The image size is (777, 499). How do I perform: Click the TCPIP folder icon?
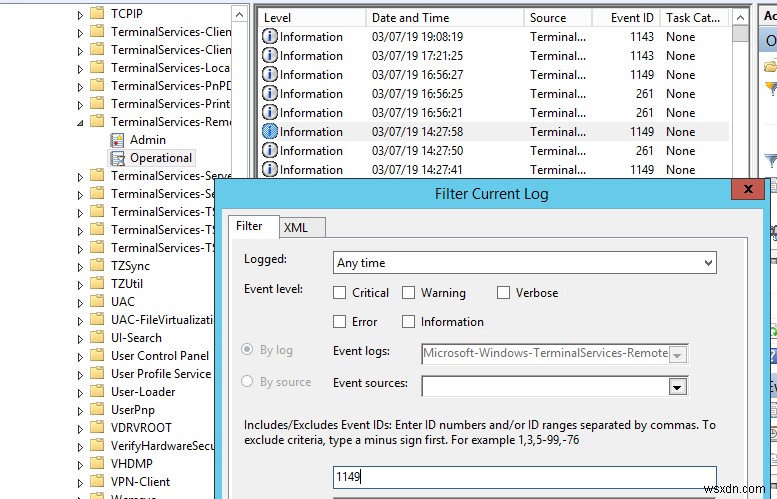97,13
